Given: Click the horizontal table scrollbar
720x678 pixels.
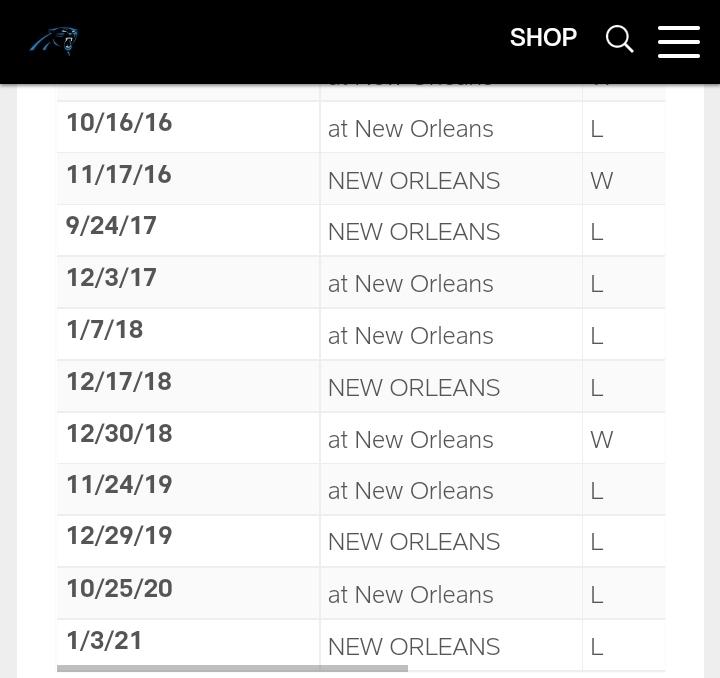Looking at the screenshot, I should [x=232, y=668].
